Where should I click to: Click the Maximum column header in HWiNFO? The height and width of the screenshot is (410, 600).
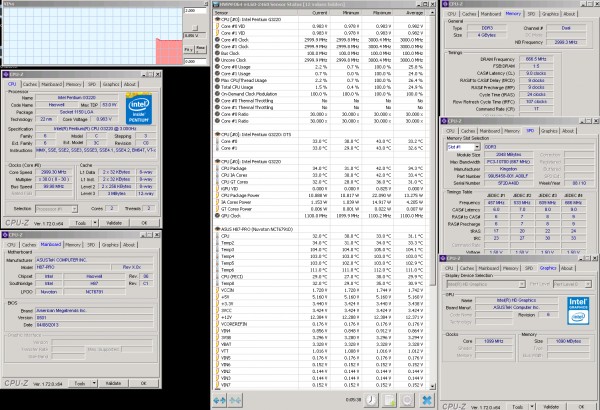pos(378,13)
